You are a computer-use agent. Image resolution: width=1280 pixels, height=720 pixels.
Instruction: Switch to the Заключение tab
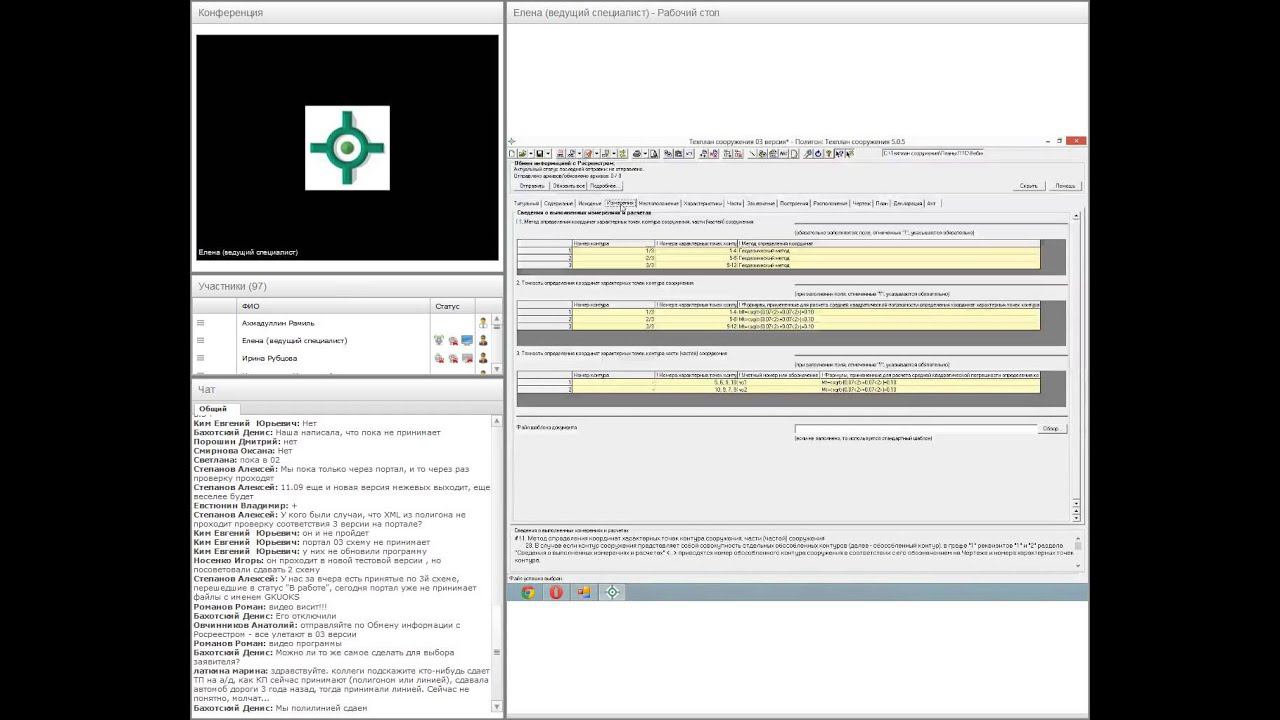pos(761,203)
